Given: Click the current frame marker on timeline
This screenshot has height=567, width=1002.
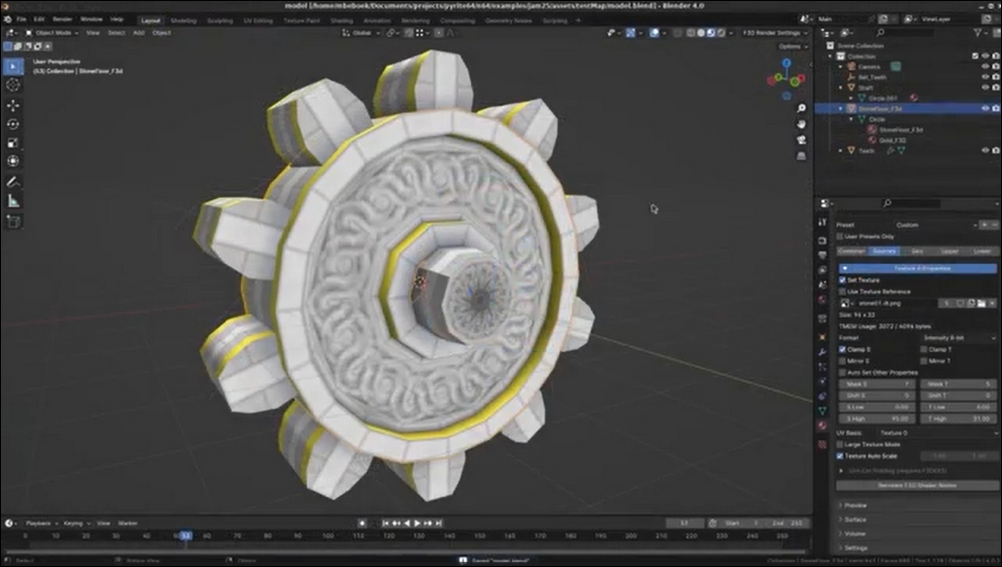Looking at the screenshot, I should point(186,536).
